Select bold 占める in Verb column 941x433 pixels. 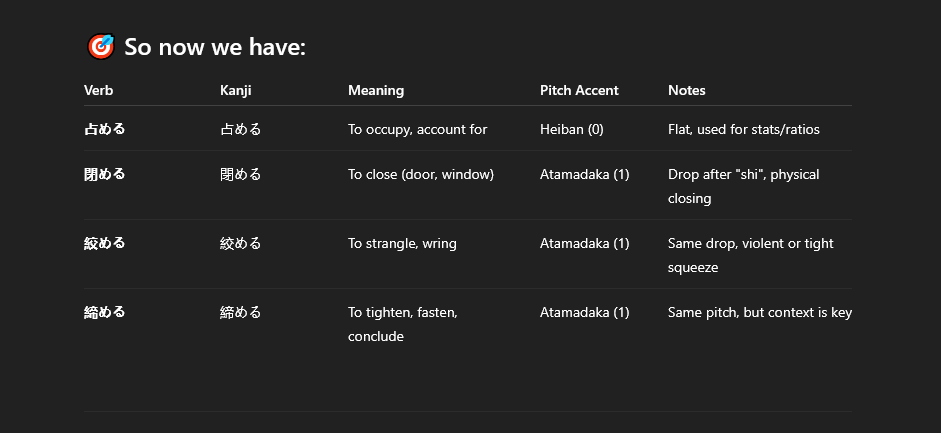[104, 129]
